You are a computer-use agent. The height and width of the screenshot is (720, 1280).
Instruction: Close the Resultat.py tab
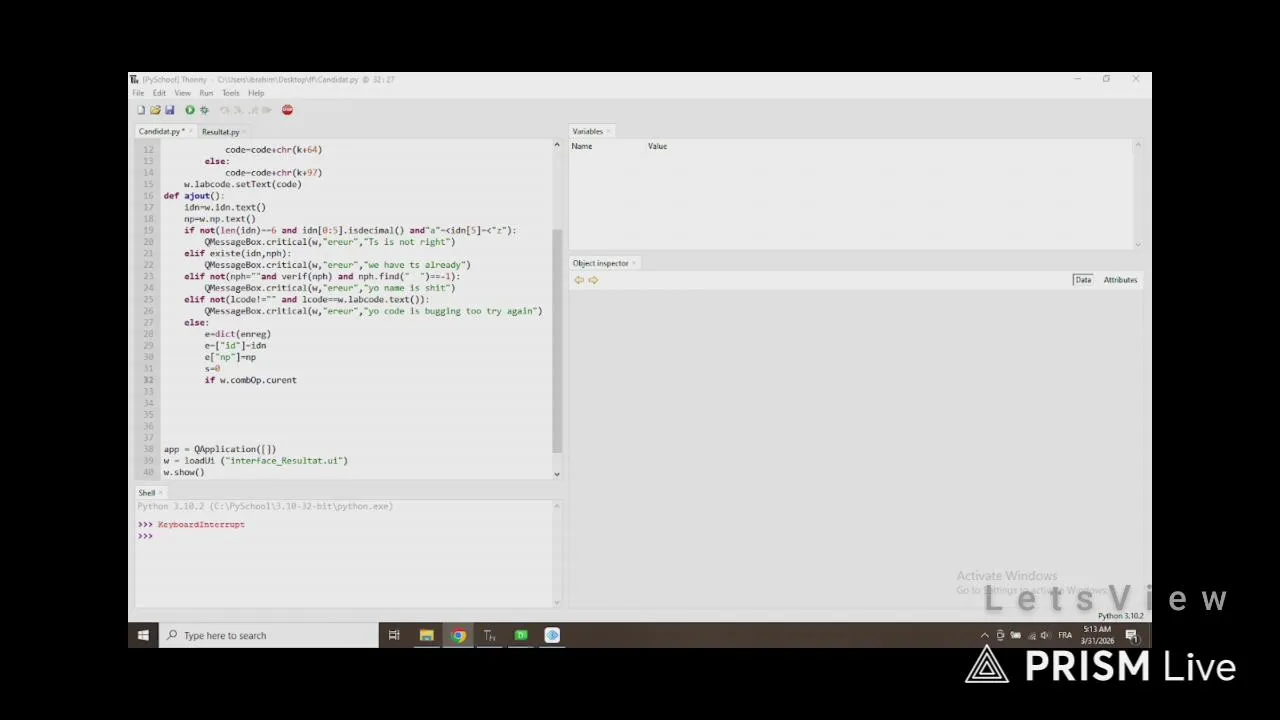click(243, 132)
